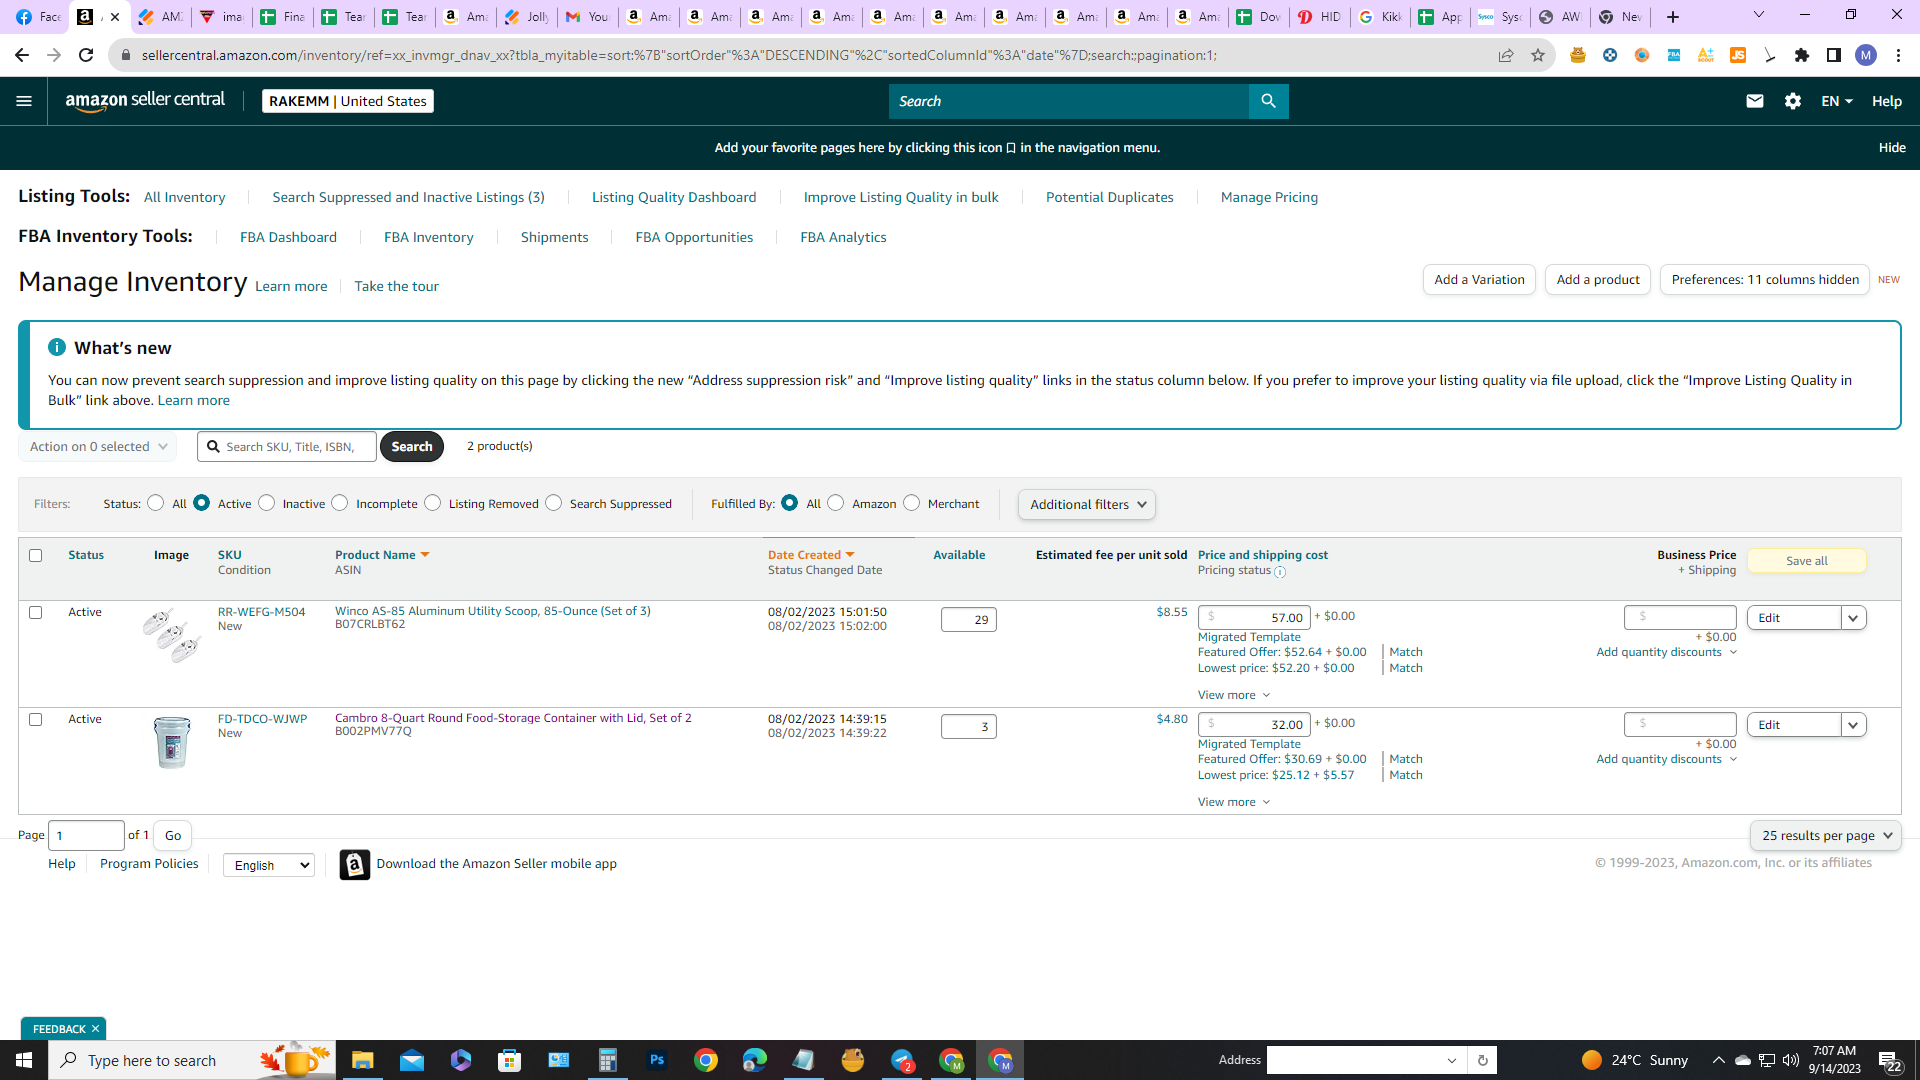Go to Listing Quality Dashboard

pos(674,197)
